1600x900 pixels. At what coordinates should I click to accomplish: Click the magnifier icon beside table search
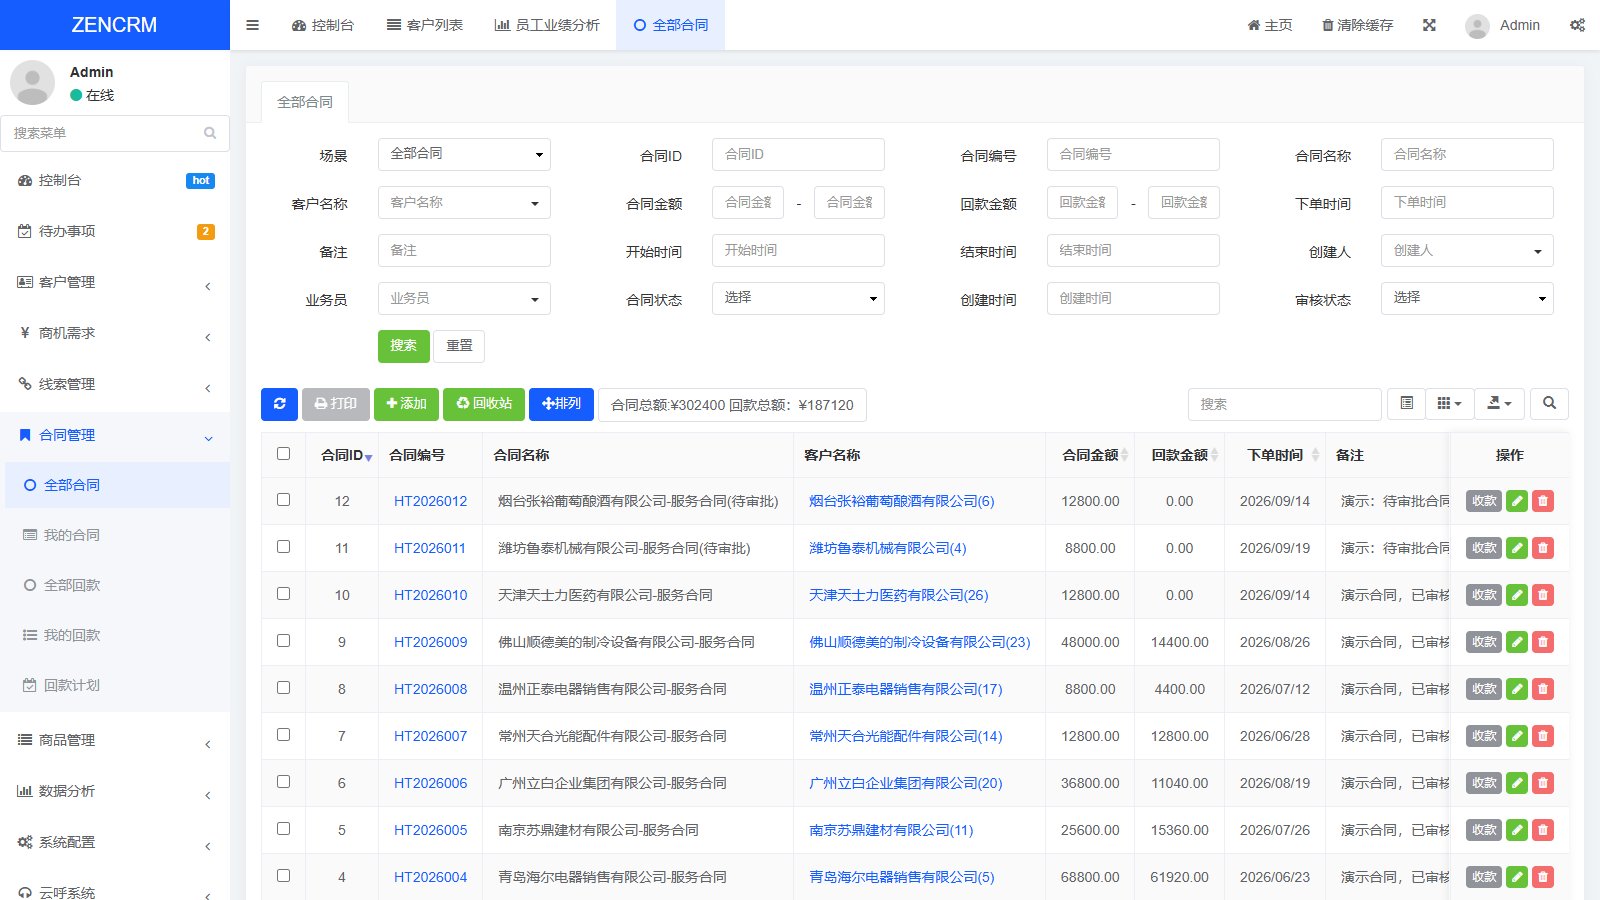(x=1549, y=404)
